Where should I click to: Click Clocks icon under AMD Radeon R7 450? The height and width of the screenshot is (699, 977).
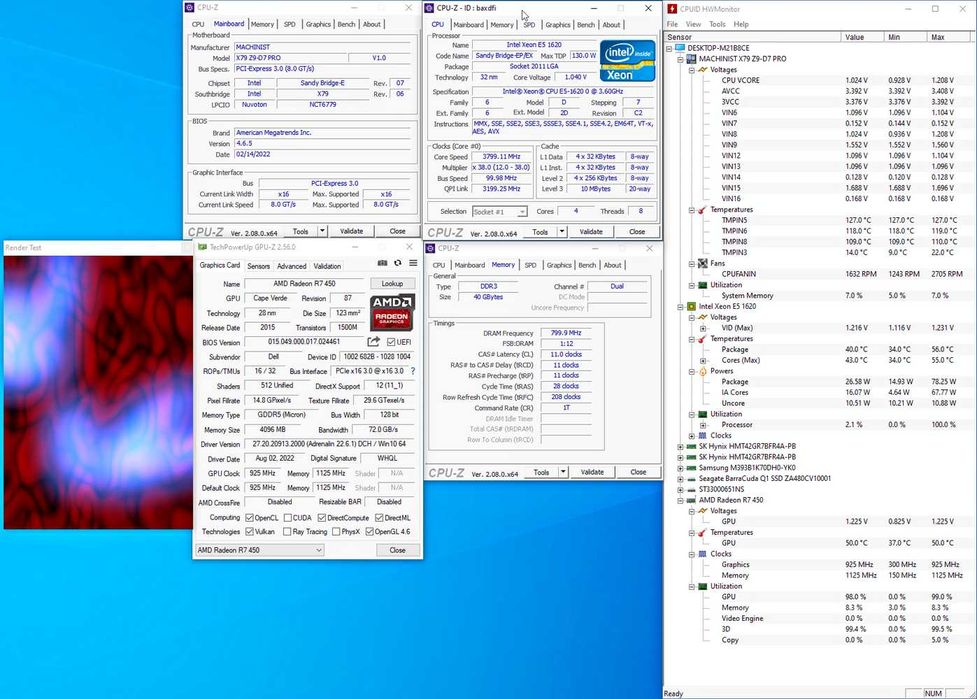[702, 554]
